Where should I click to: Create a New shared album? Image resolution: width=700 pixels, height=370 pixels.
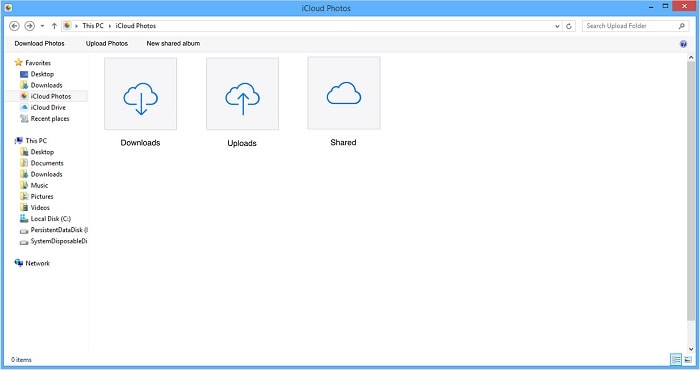click(x=173, y=43)
